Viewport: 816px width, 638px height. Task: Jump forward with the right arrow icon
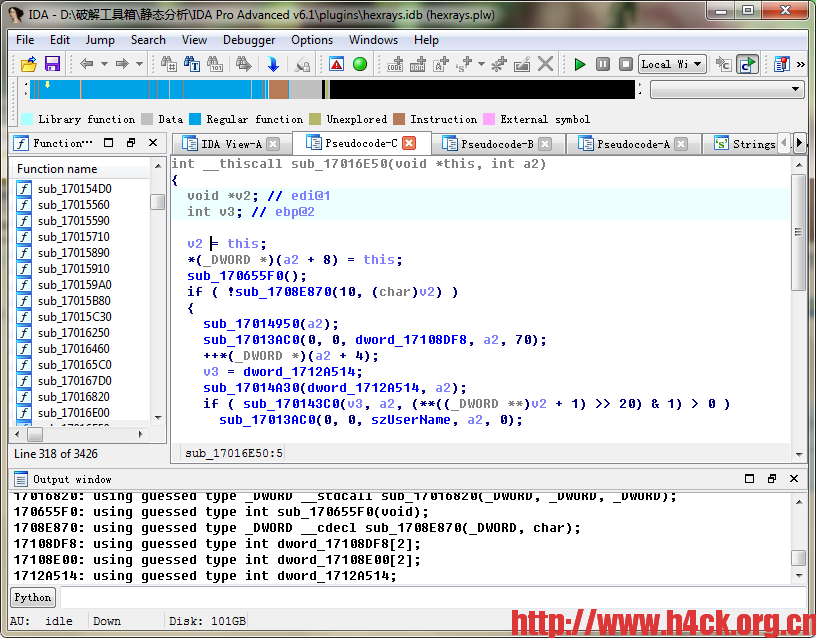click(122, 64)
